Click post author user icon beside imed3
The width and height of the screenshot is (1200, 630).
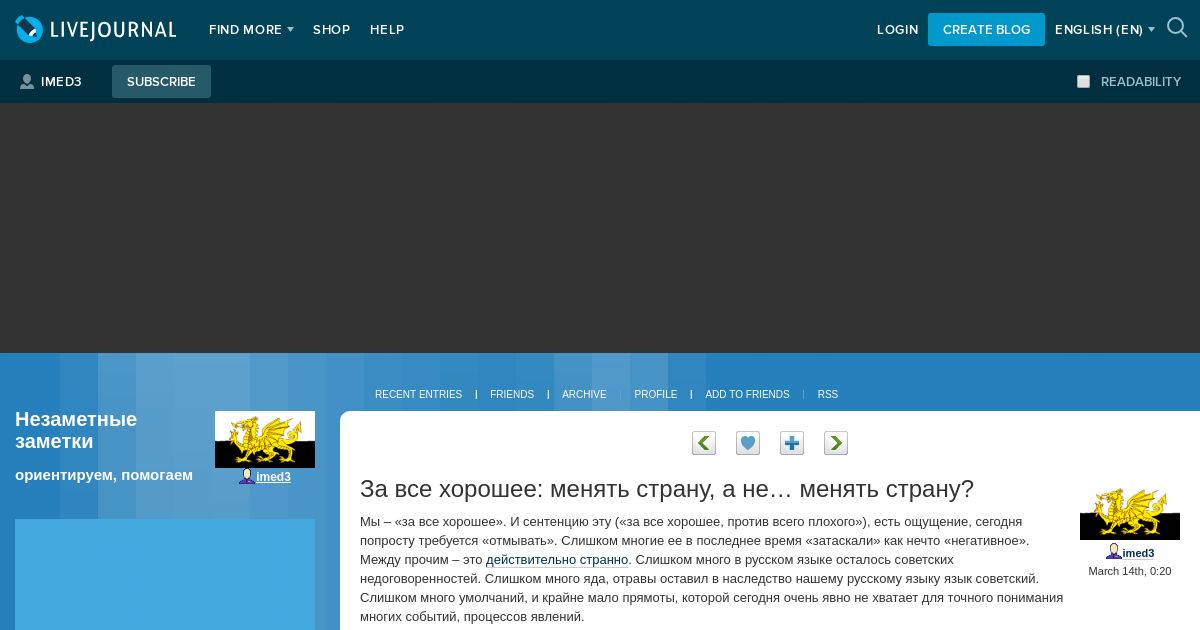tap(1113, 552)
